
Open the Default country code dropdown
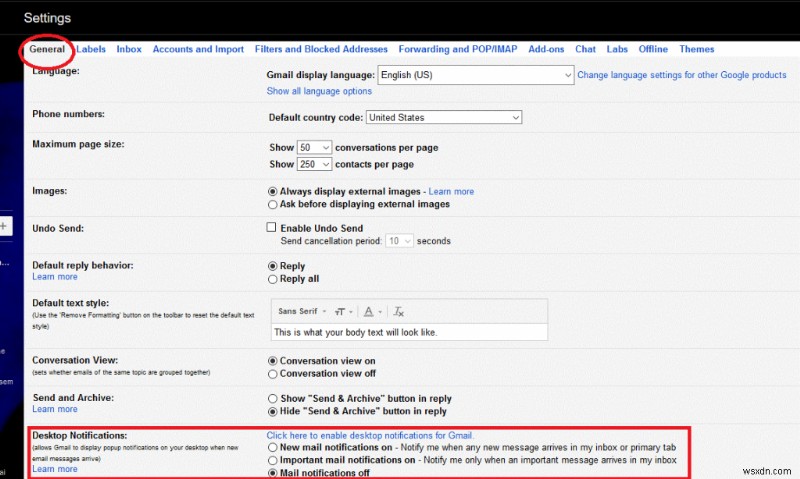point(443,117)
